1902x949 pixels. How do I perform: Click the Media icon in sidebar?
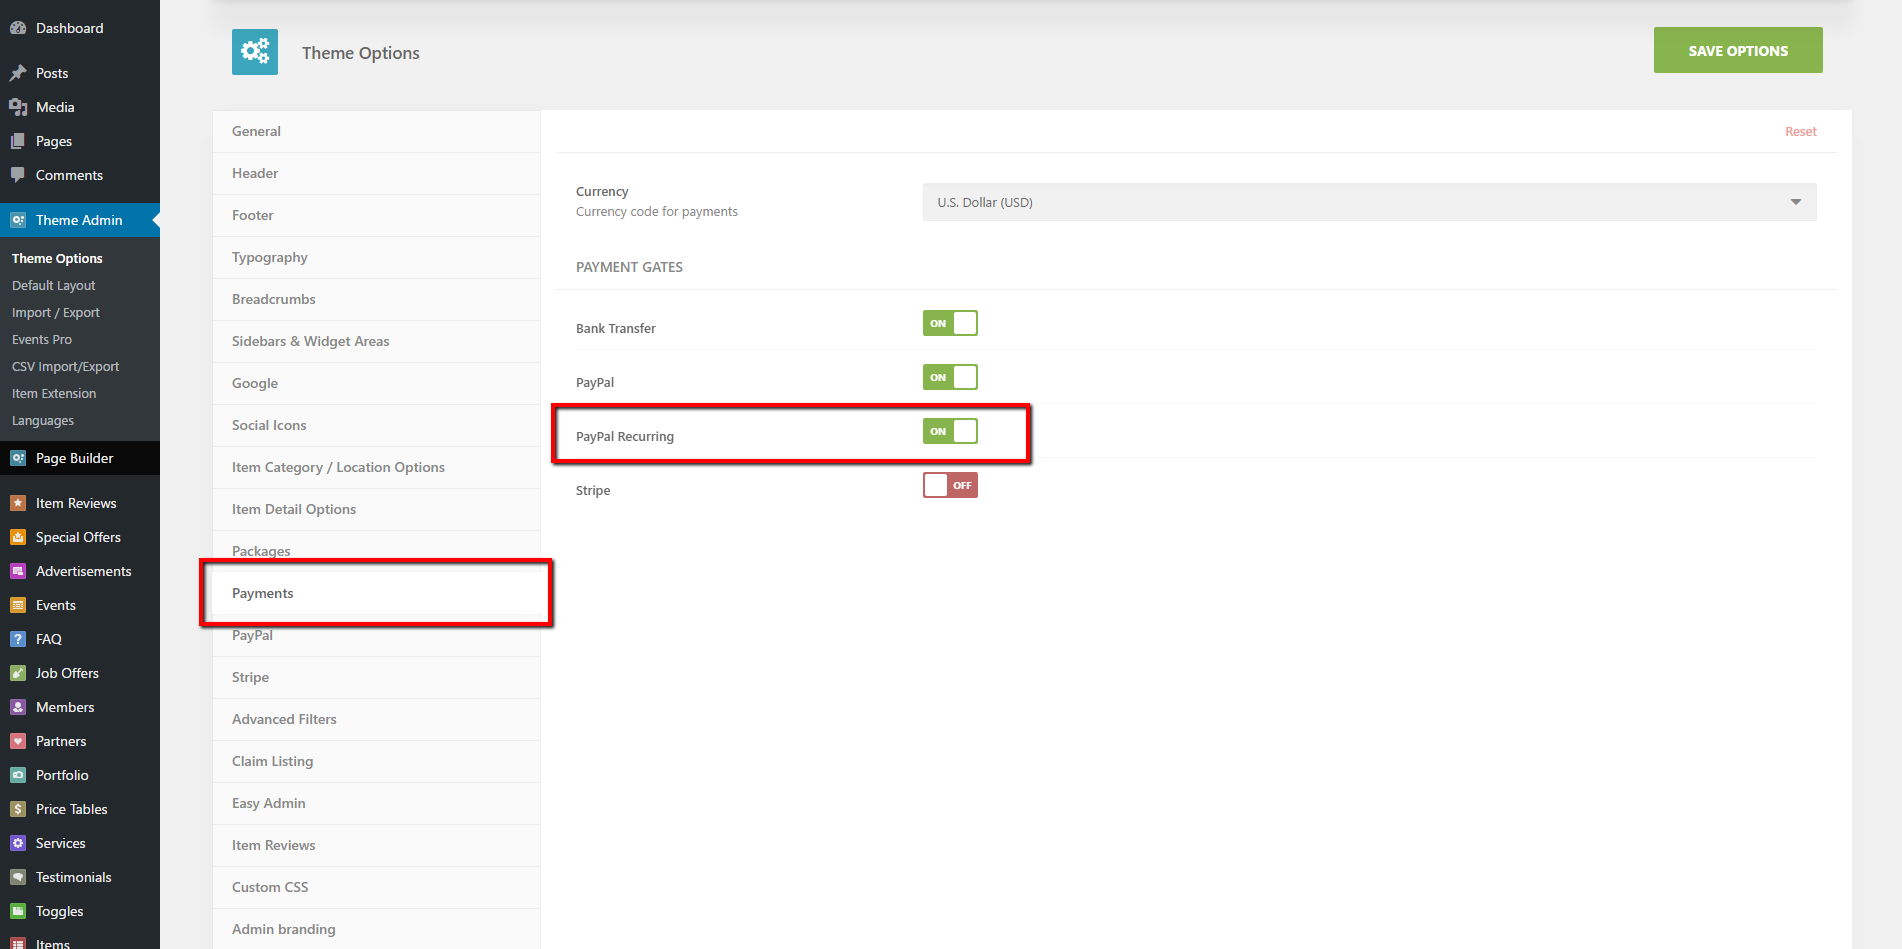click(x=18, y=107)
